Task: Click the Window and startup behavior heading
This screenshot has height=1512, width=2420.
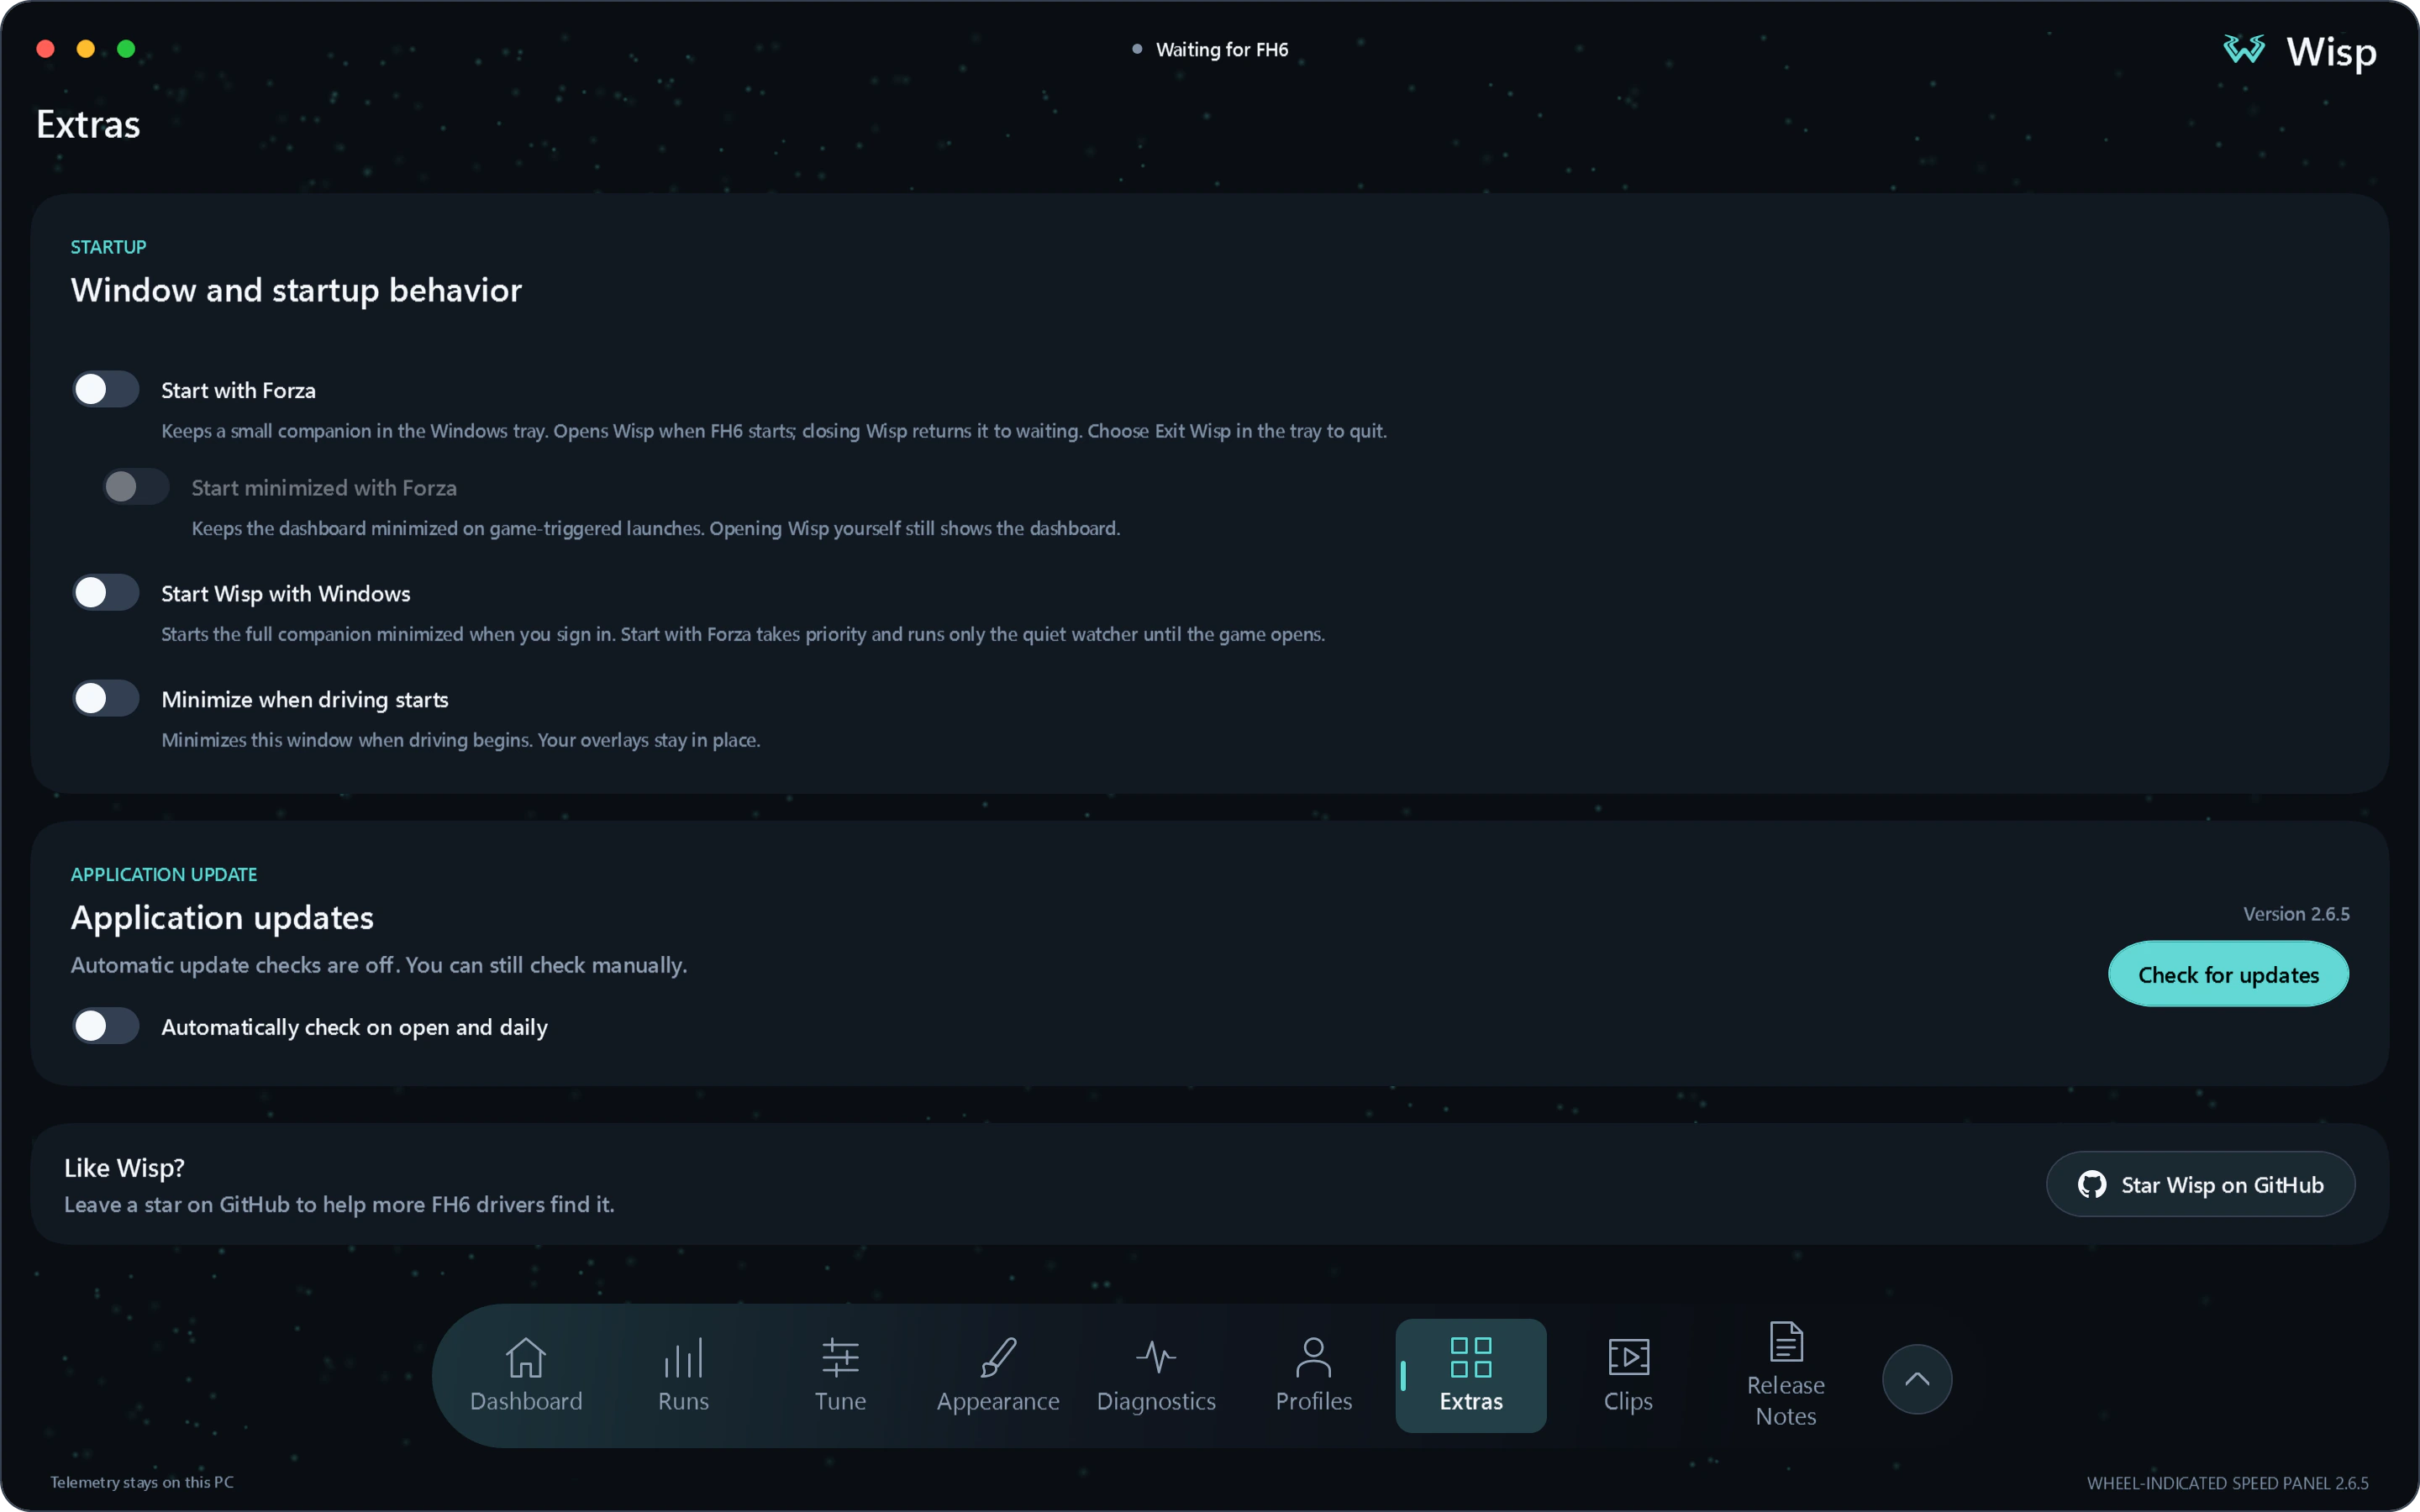Action: point(296,290)
